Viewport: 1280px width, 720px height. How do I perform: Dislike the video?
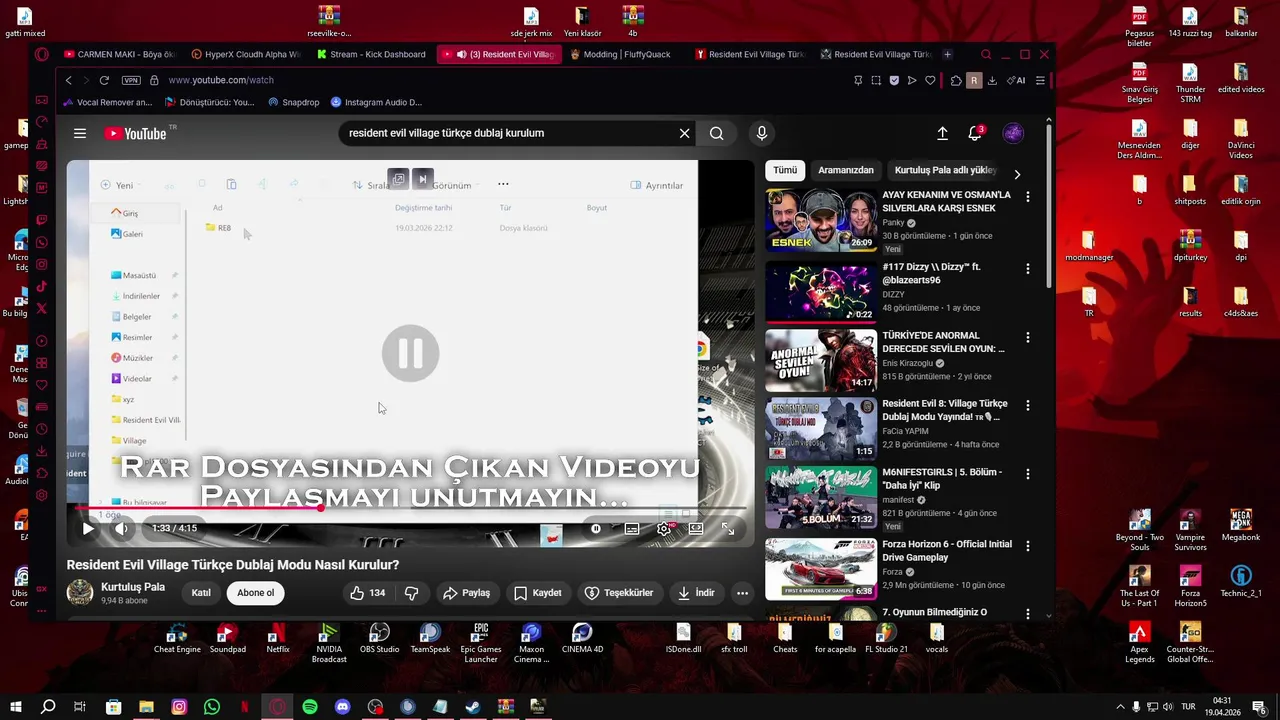tap(411, 593)
